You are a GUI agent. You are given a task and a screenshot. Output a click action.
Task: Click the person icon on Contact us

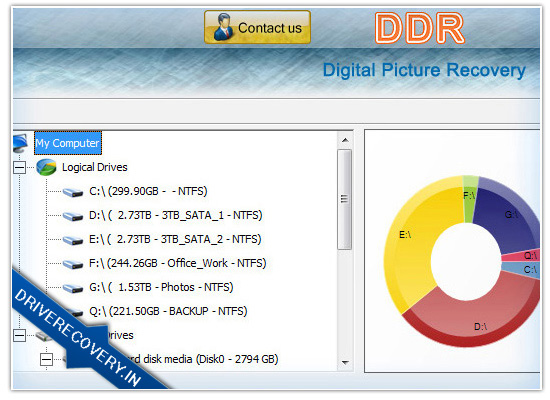coord(223,27)
